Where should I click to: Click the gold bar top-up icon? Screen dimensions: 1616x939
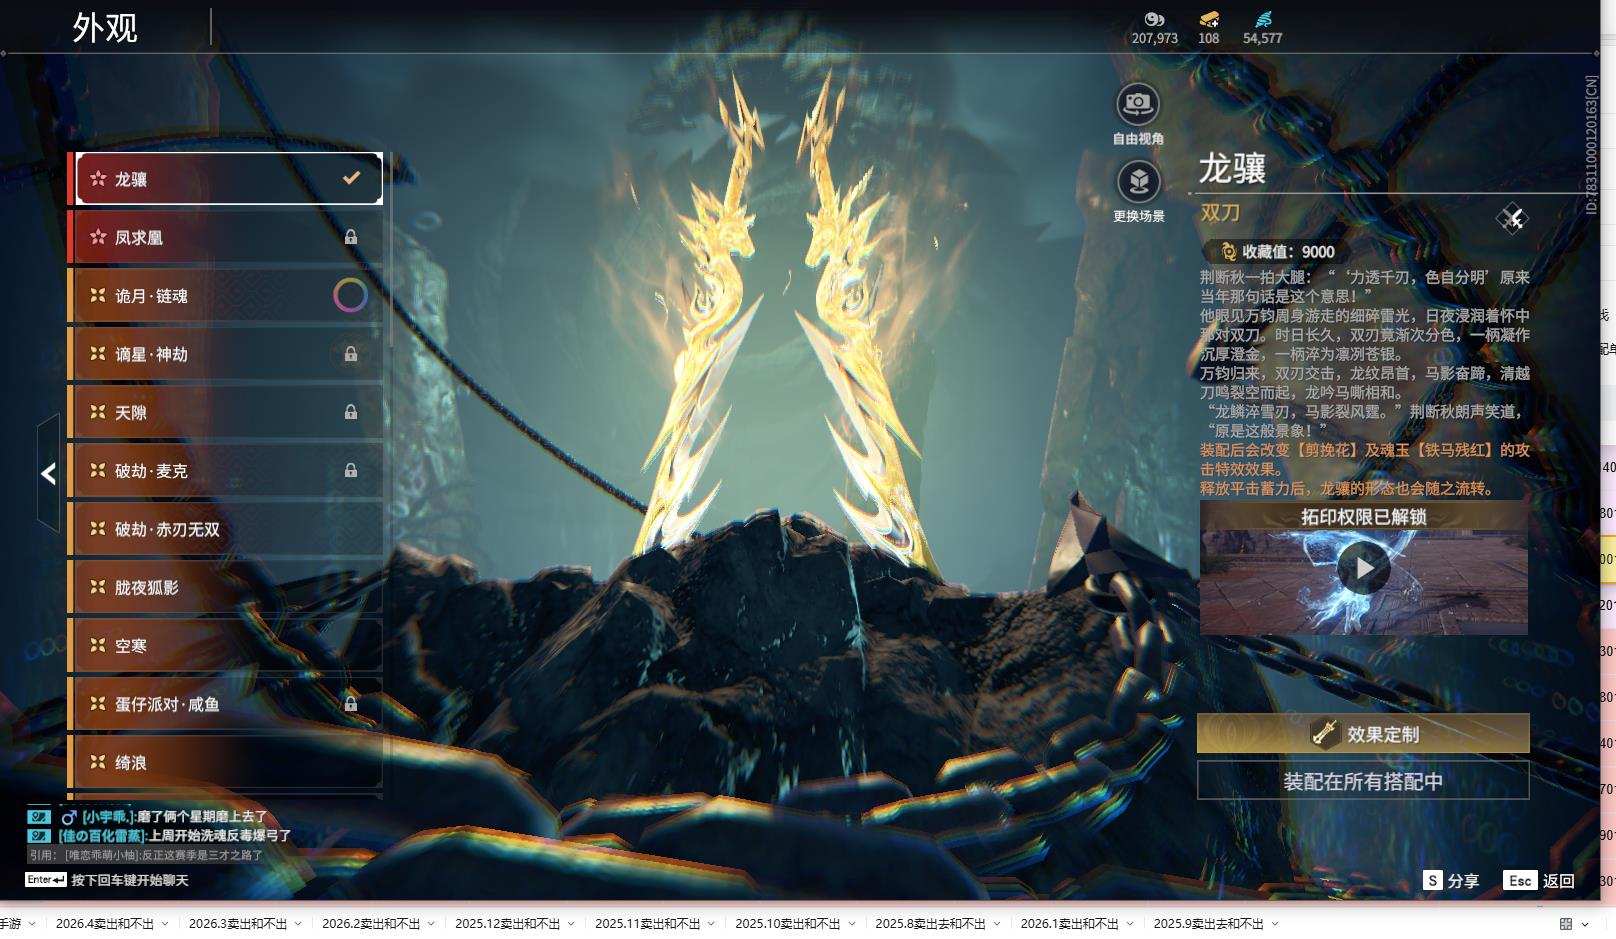pos(1209,19)
